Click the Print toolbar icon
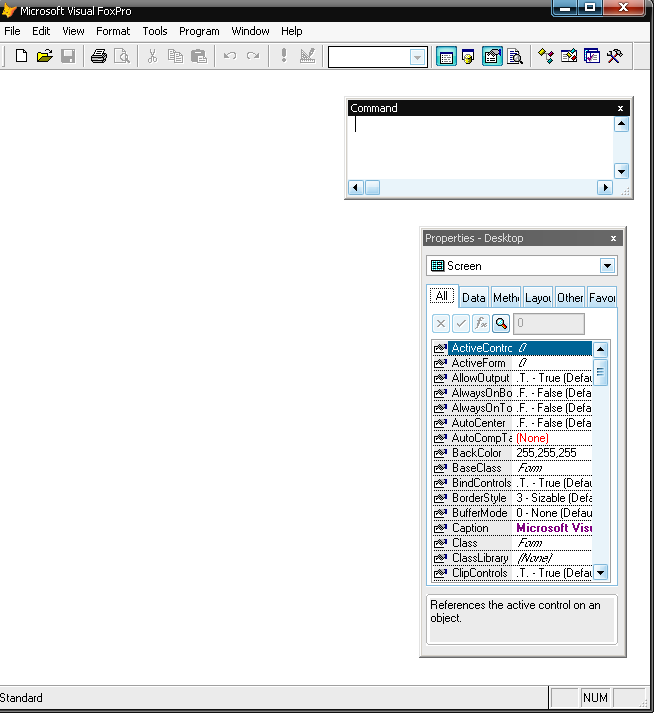 (x=99, y=56)
